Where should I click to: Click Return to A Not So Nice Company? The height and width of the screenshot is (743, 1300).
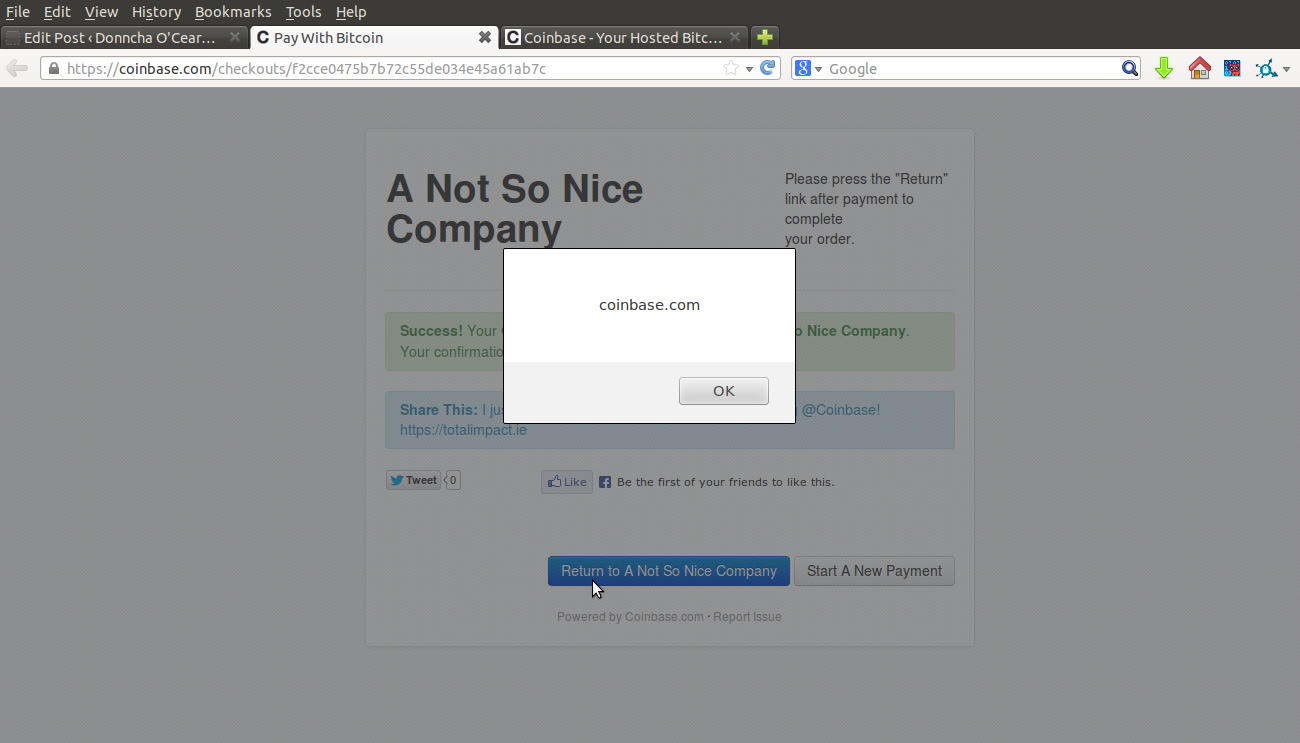[x=668, y=570]
